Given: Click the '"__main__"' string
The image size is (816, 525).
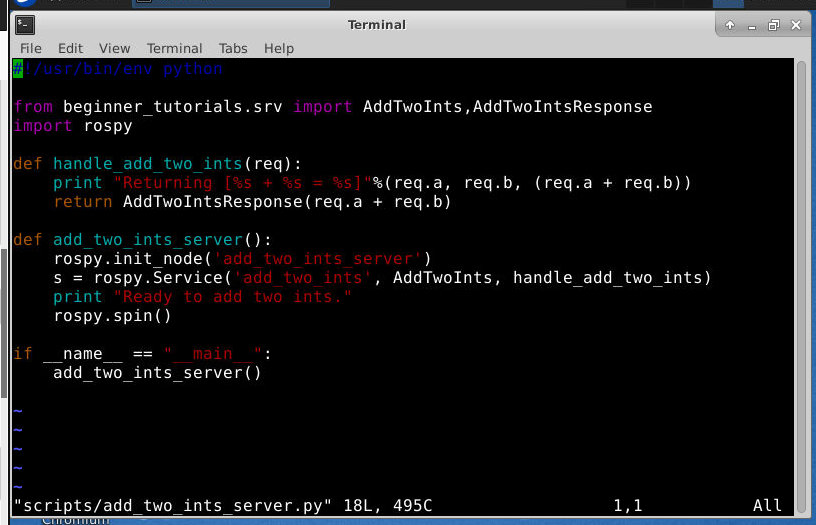Looking at the screenshot, I should coord(212,354).
